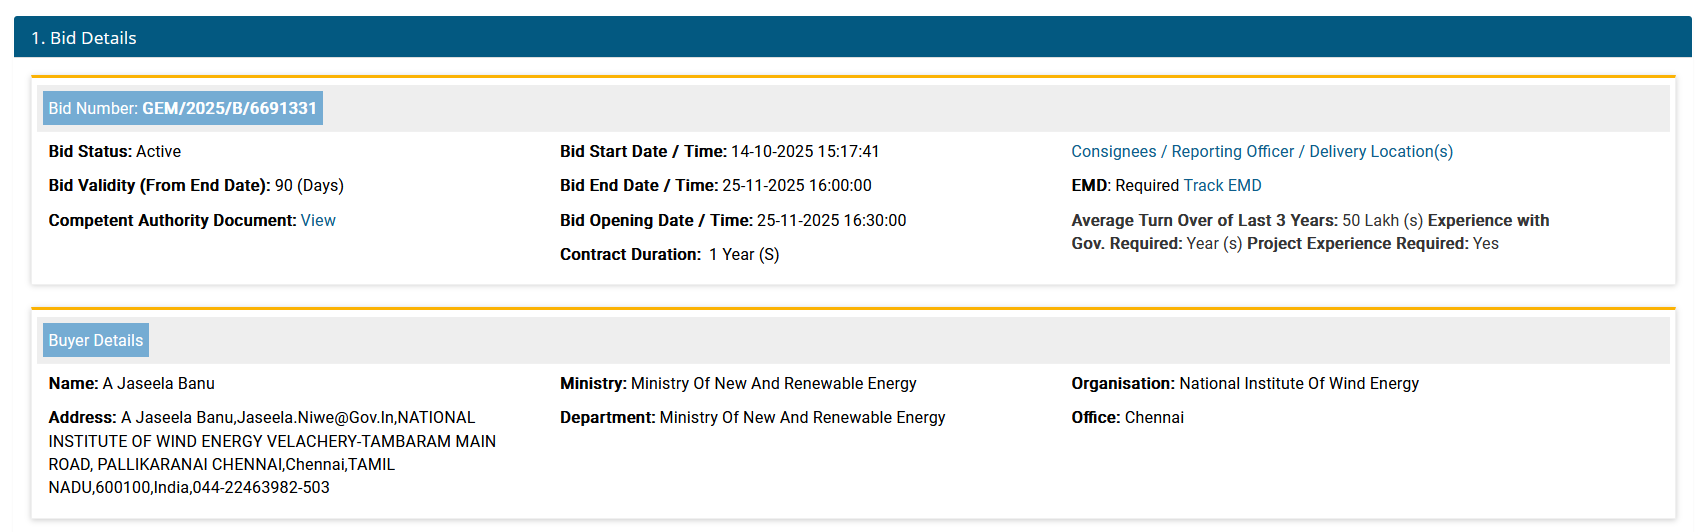The width and height of the screenshot is (1700, 532).
Task: Click the Bid Number GEM/2025/B/6691331 badge
Action: point(182,108)
